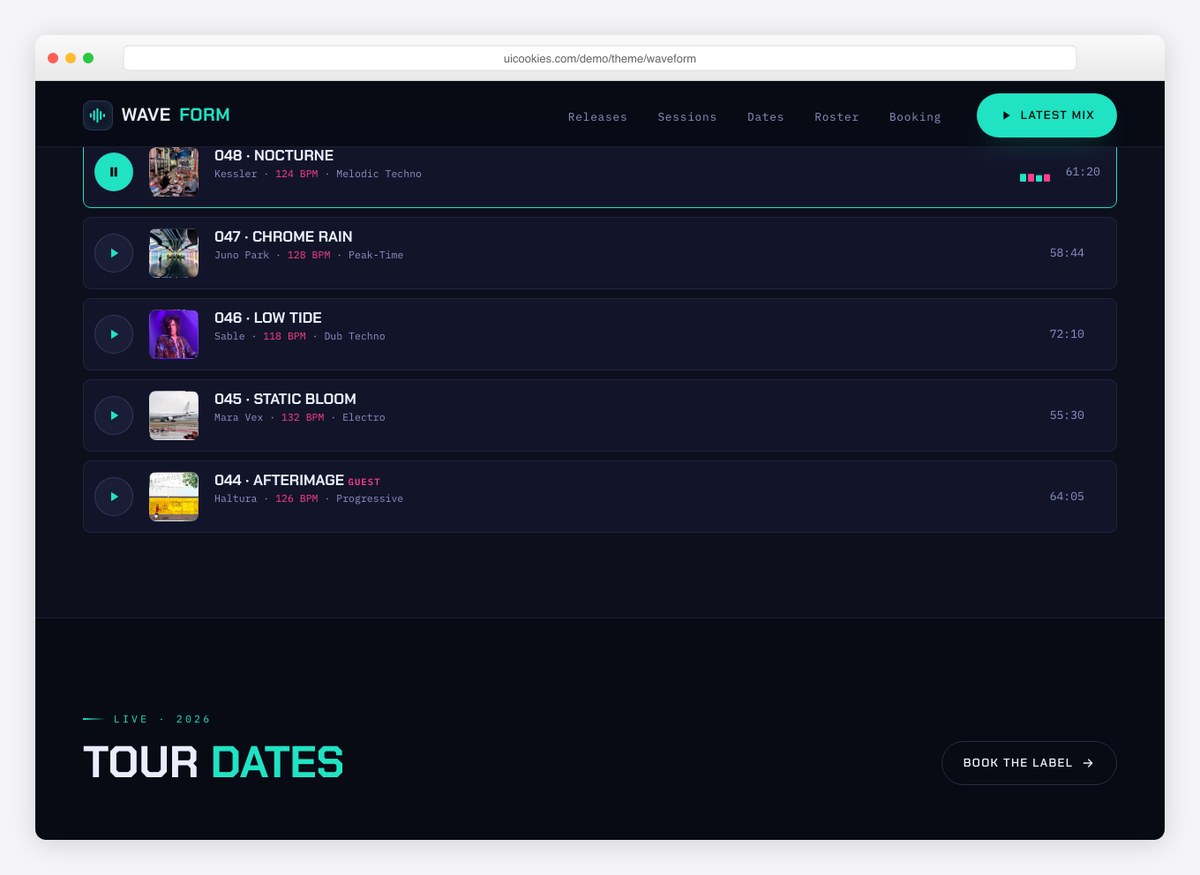Open the 047 Chrome Rain cover thumbnail
Viewport: 1200px width, 875px height.
[174, 253]
